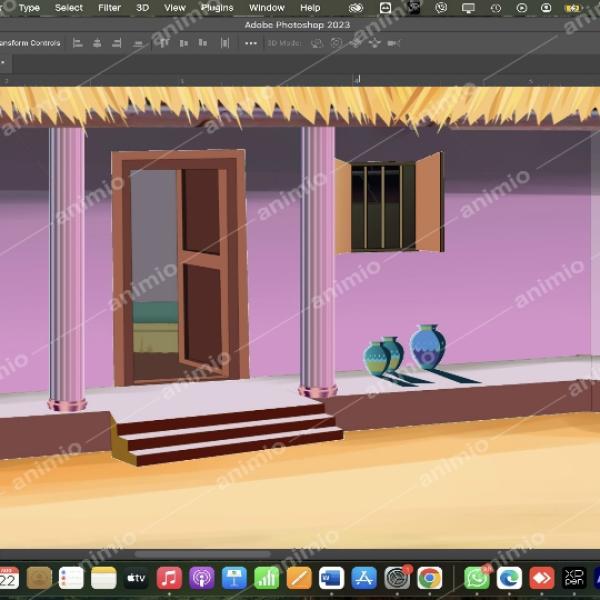Open WhatsApp from the dock

pos(477,578)
